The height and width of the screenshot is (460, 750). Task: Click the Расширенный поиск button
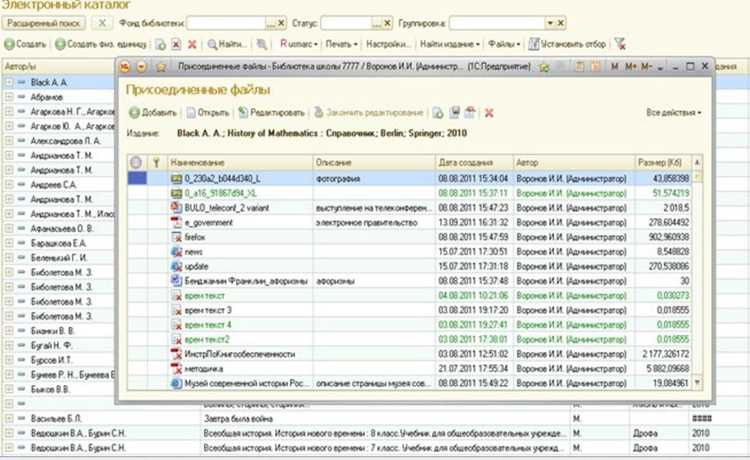[44, 23]
